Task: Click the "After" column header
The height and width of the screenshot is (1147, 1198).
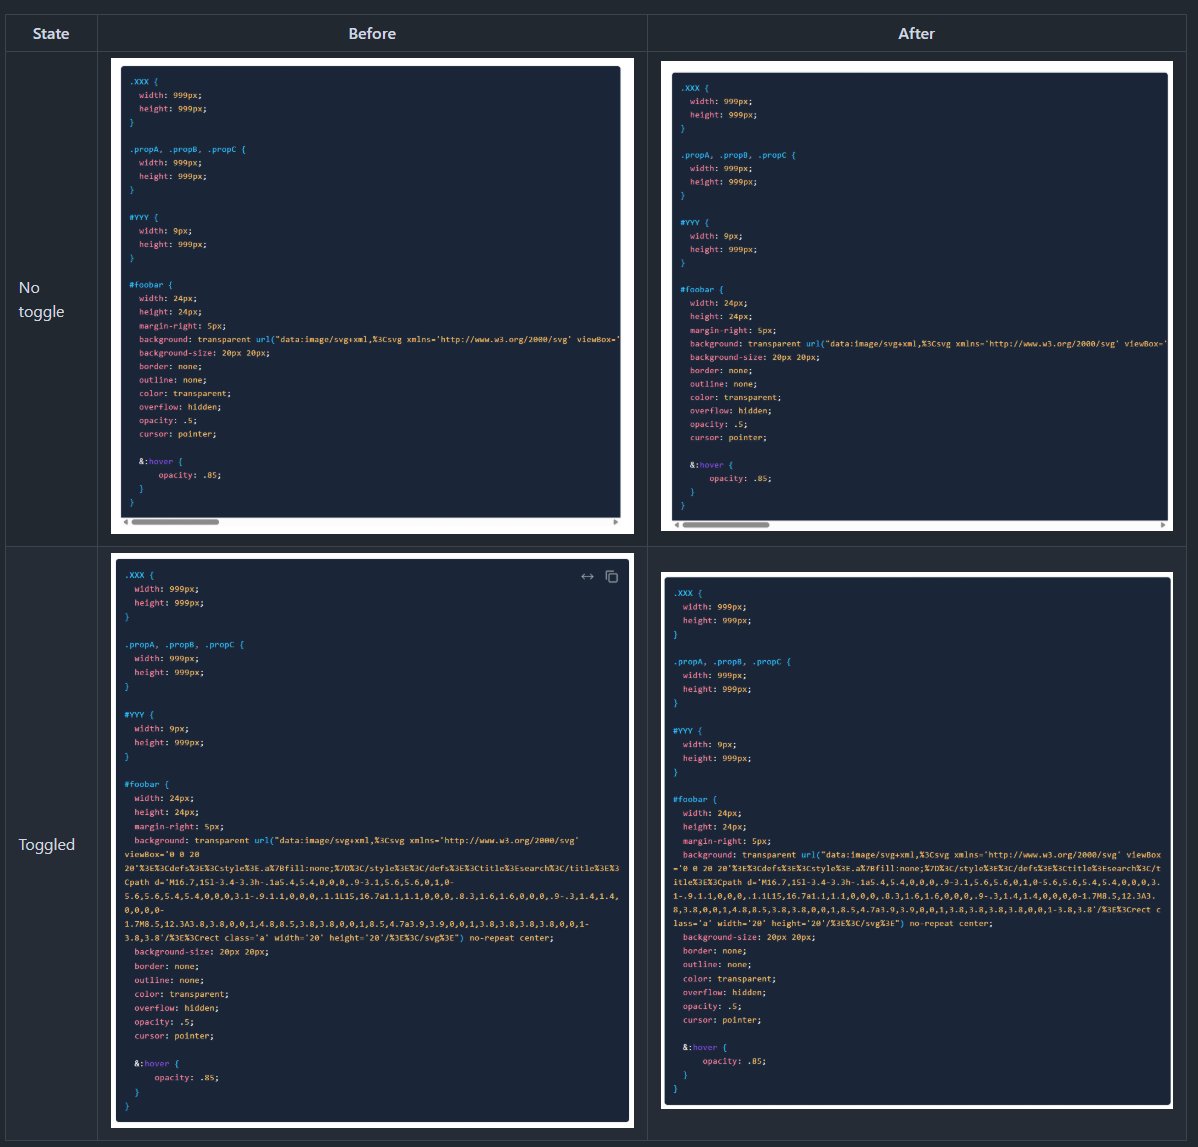Action: pos(916,34)
